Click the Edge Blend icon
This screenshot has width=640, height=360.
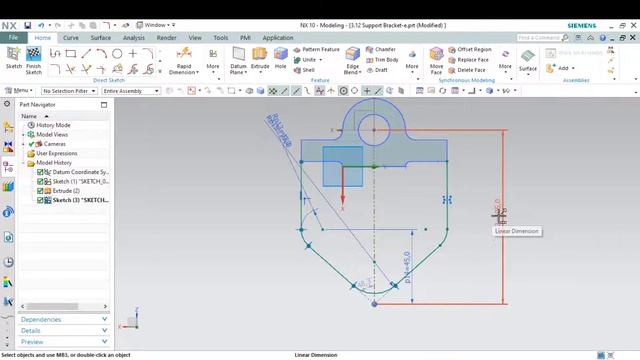(x=353, y=53)
